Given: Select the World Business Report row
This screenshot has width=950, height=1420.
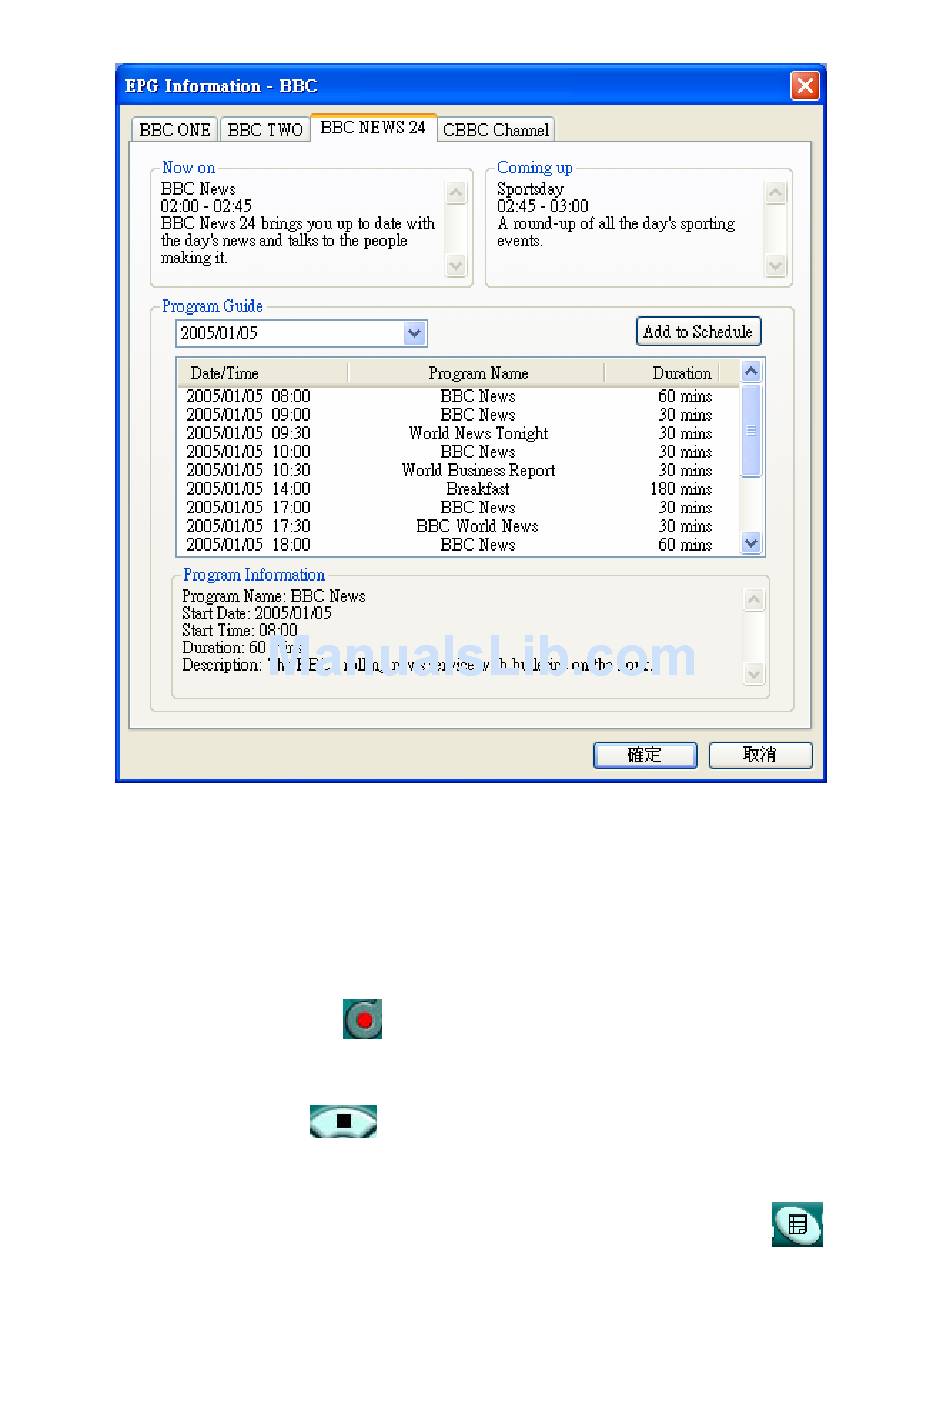Looking at the screenshot, I should point(458,470).
